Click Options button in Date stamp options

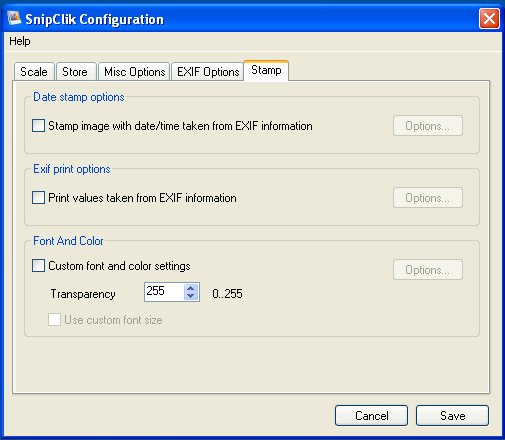click(x=428, y=126)
